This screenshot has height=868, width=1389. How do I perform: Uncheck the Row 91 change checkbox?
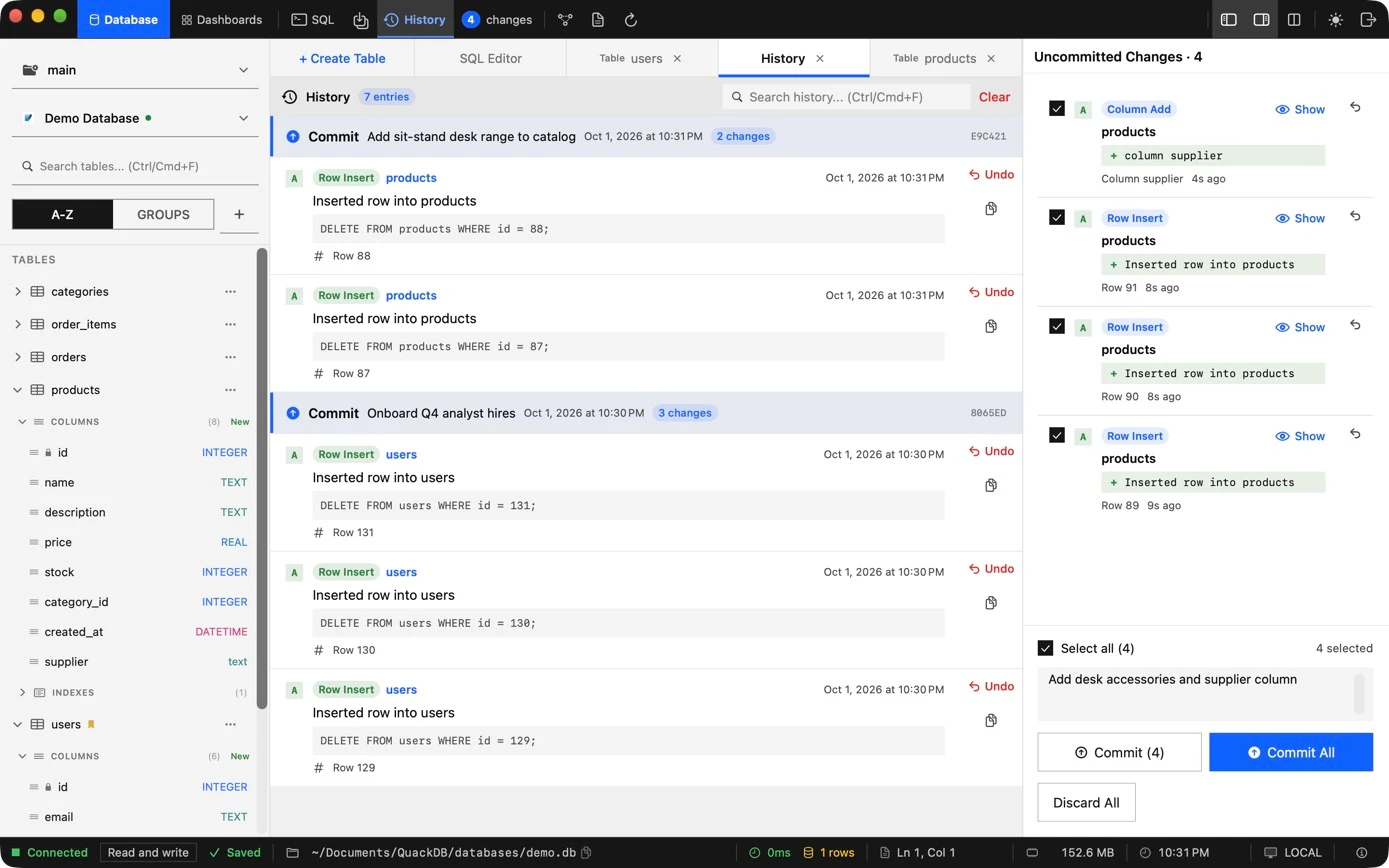(x=1057, y=218)
